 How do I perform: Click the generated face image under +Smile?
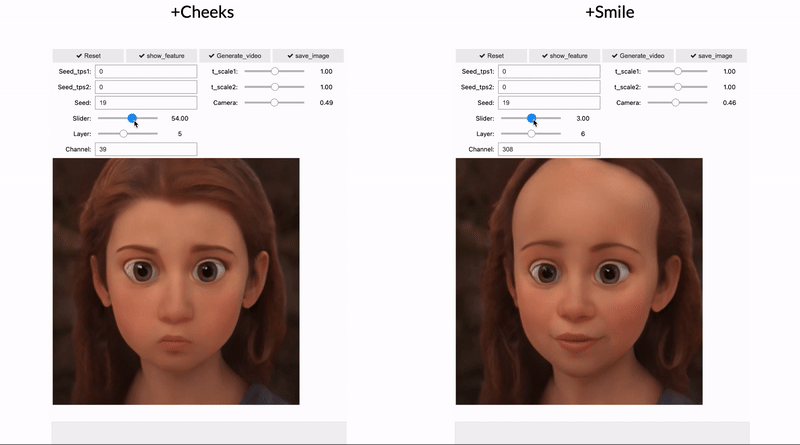coord(579,281)
